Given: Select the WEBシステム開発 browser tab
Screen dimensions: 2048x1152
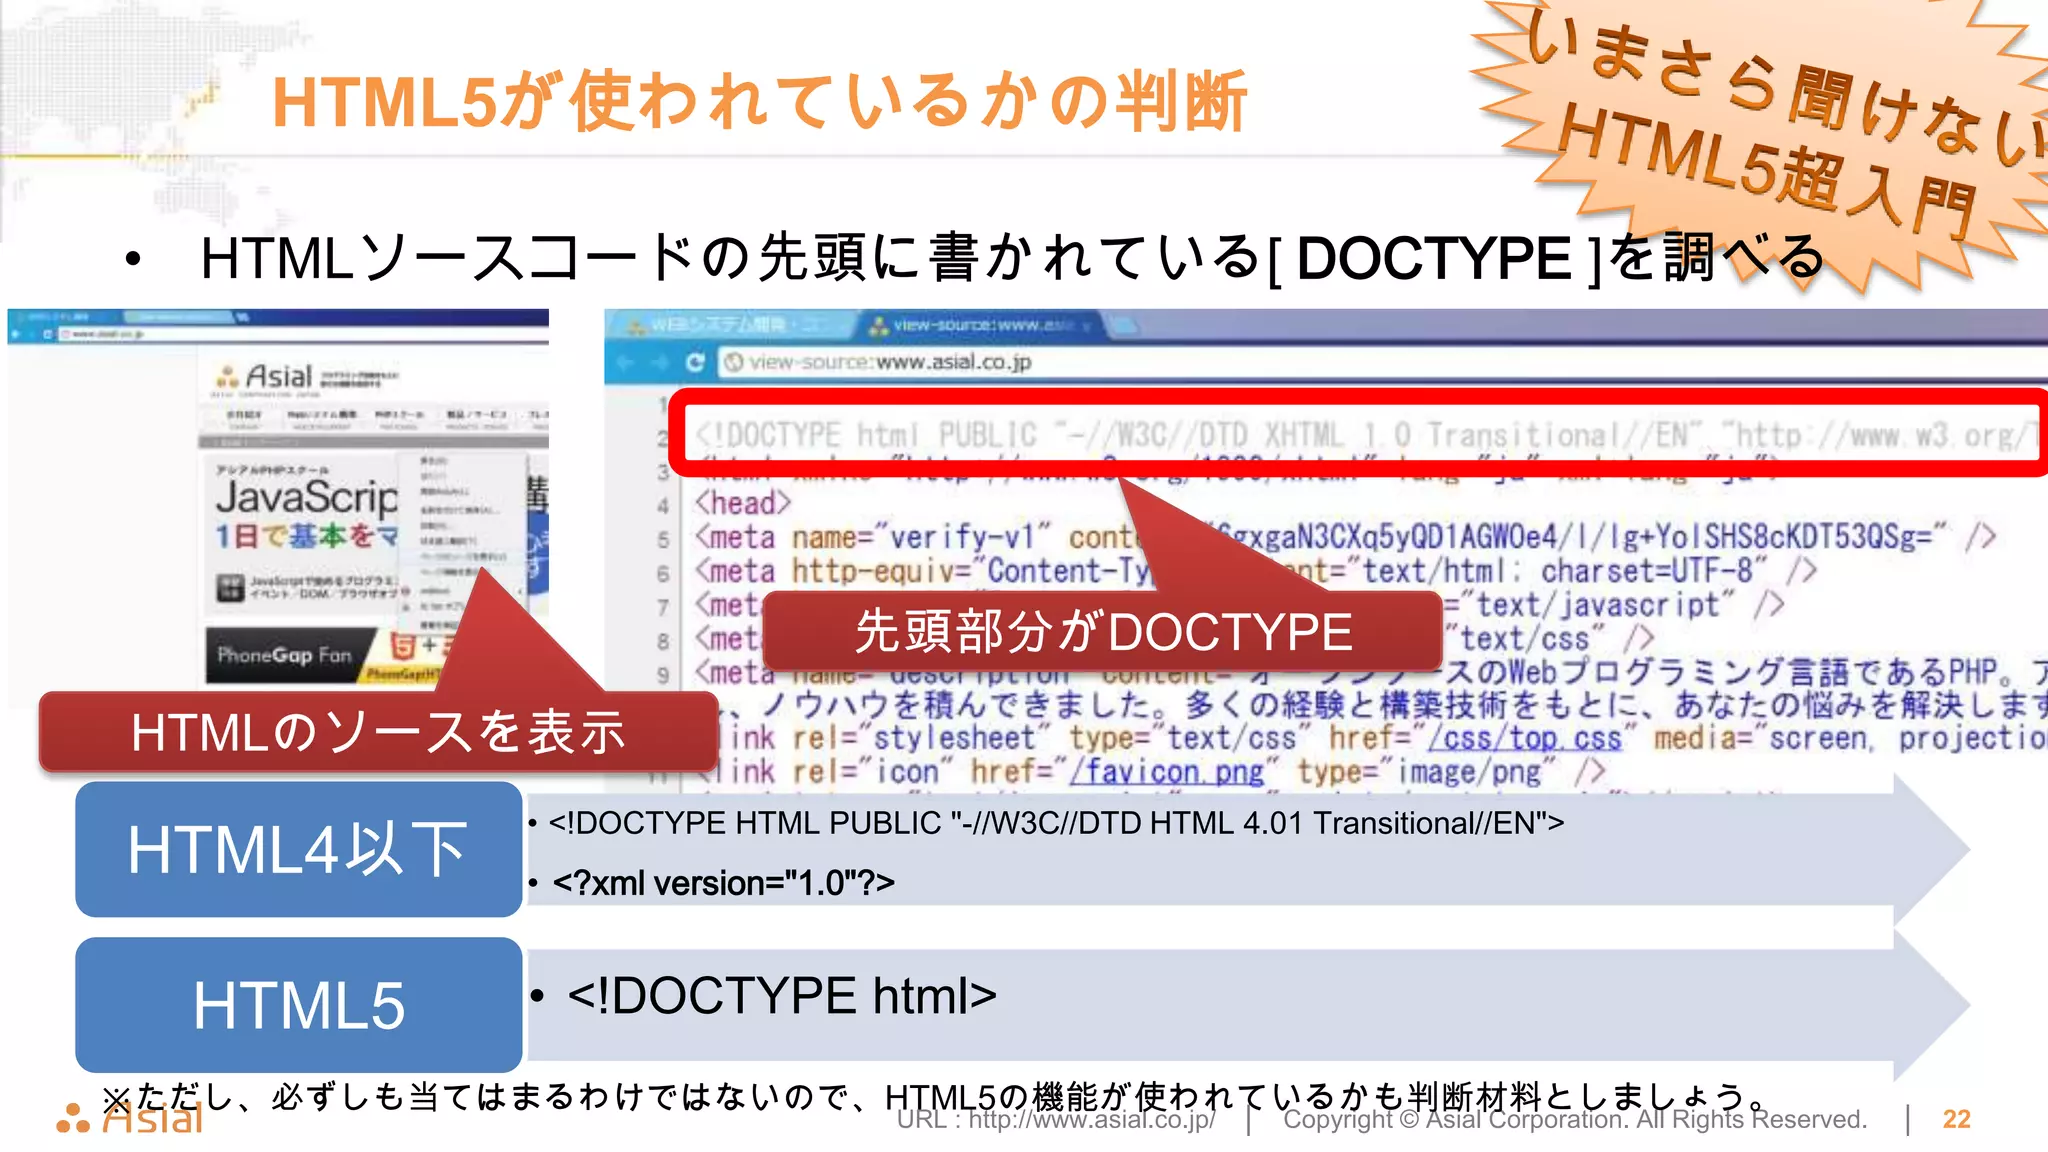Looking at the screenshot, I should pyautogui.click(x=730, y=325).
